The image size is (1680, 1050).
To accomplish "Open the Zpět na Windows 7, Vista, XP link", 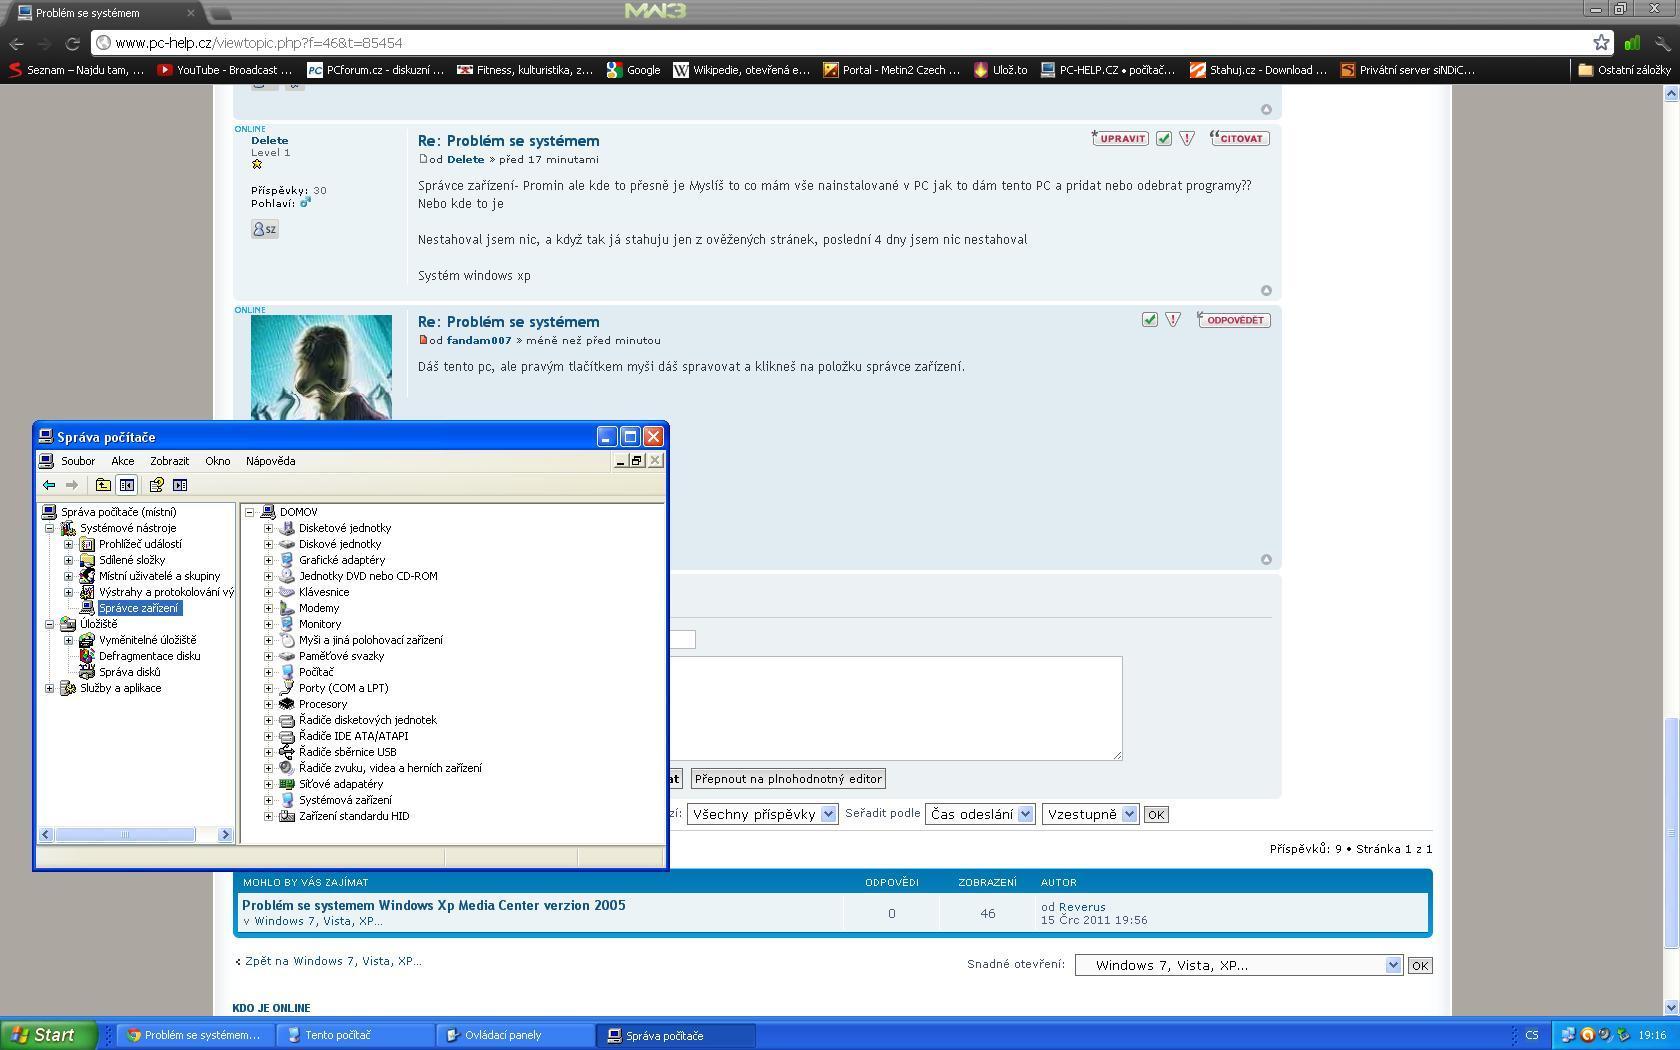I will pos(333,961).
